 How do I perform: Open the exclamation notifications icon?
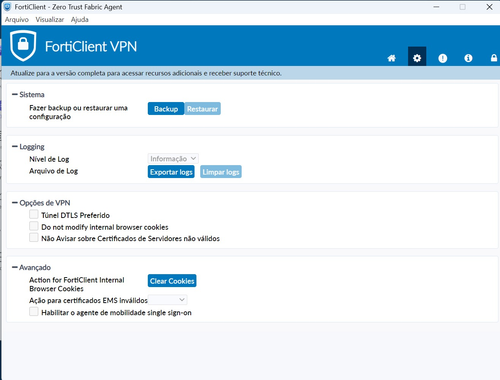(x=443, y=58)
